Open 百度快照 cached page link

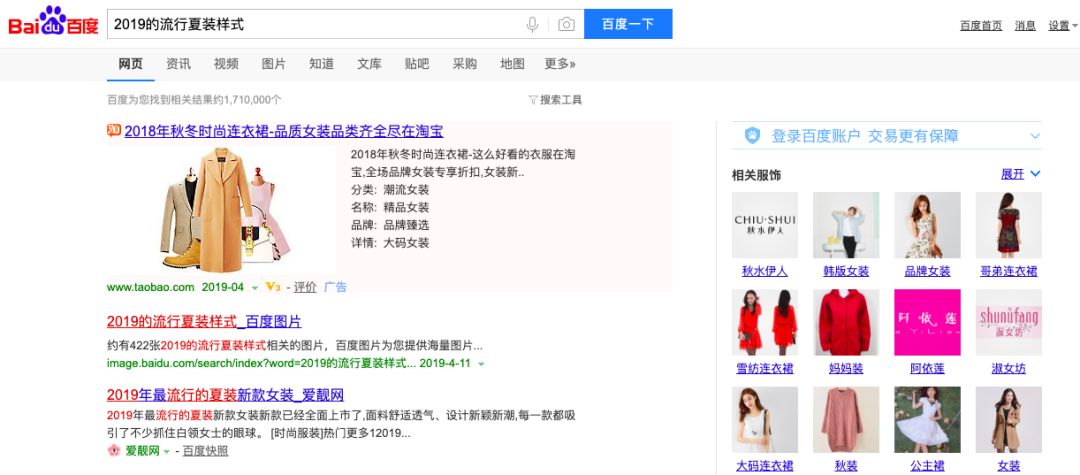coord(205,451)
